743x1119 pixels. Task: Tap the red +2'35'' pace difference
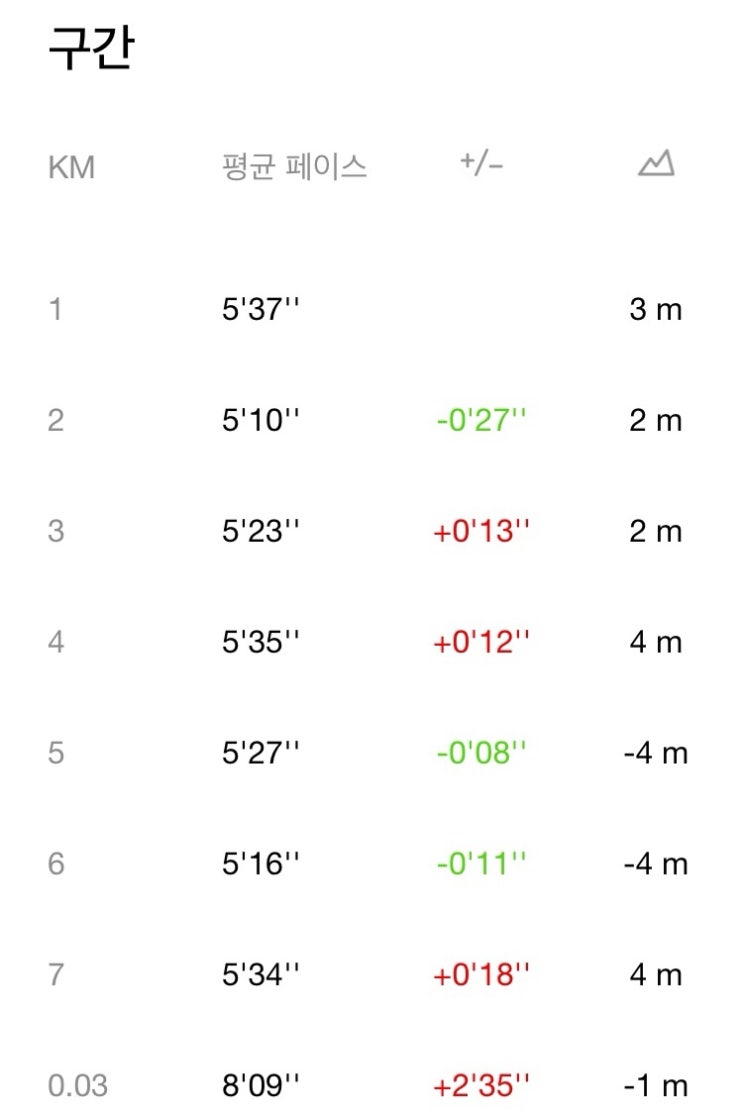click(x=481, y=1085)
